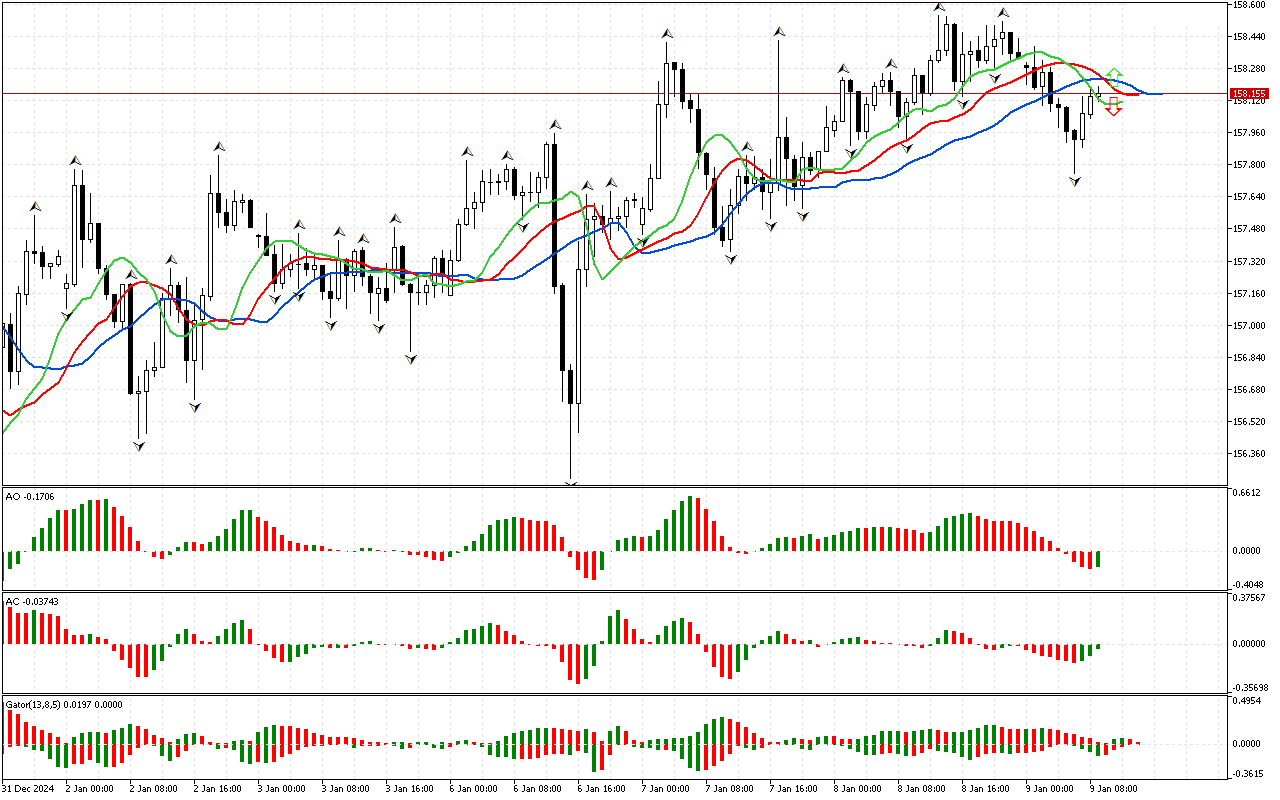The image size is (1280, 800).
Task: Click the 8 Jan 00:00 time label
Action: 856,788
